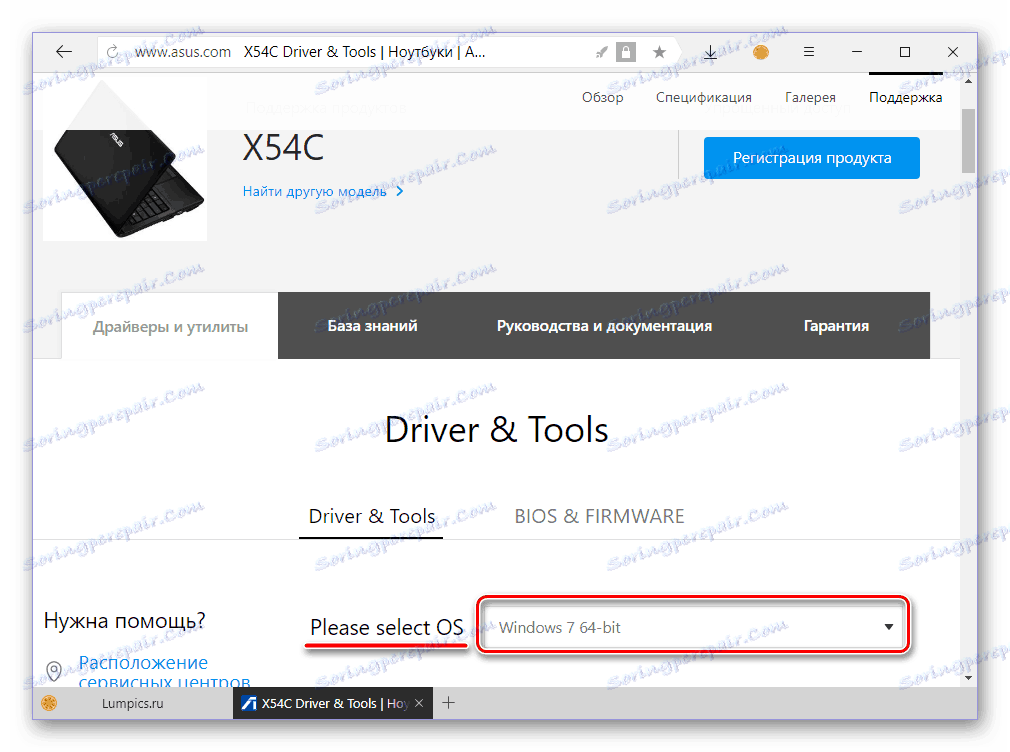1010x752 pixels.
Task: Maximize the browser window
Action: (x=905, y=52)
